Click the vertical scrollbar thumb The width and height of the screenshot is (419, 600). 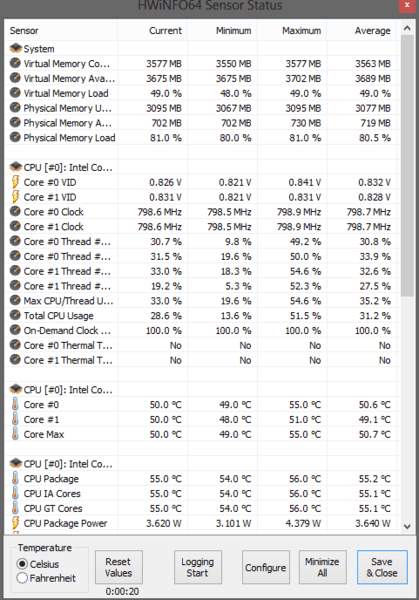pyautogui.click(x=407, y=166)
